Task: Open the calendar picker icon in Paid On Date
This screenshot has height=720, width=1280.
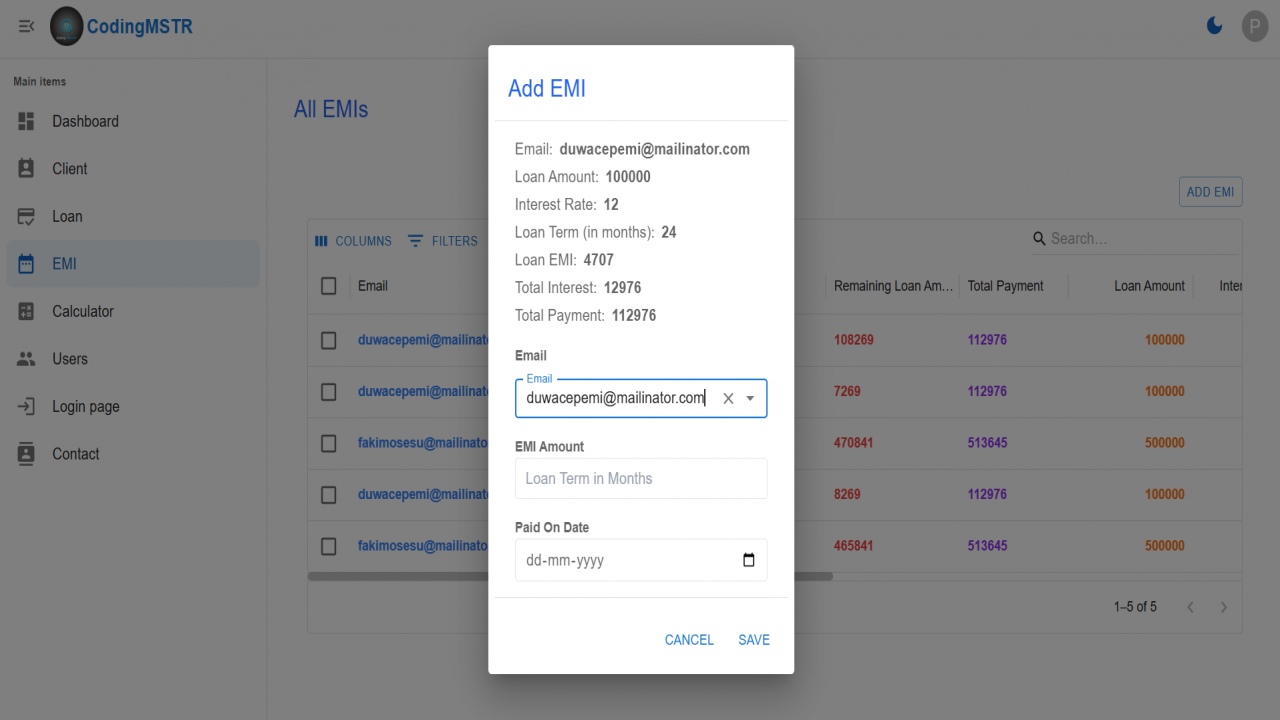Action: (749, 560)
